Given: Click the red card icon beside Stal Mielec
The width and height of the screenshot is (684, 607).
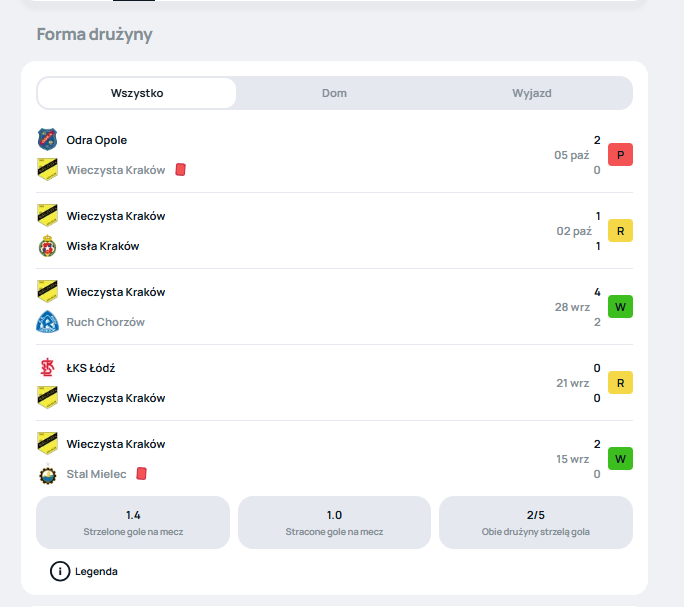Looking at the screenshot, I should click(142, 474).
